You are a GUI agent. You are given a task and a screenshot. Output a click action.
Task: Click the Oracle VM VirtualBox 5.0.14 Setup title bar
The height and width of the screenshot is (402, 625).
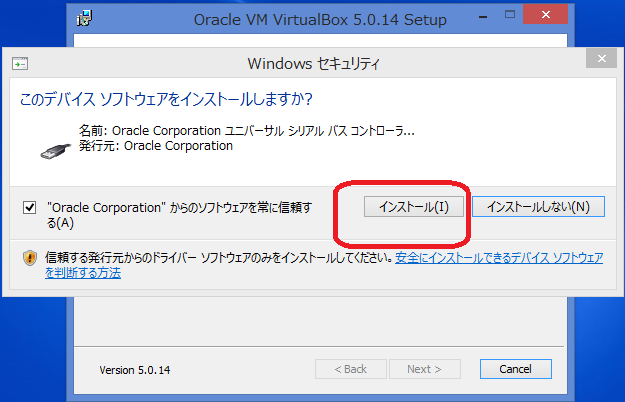click(318, 19)
